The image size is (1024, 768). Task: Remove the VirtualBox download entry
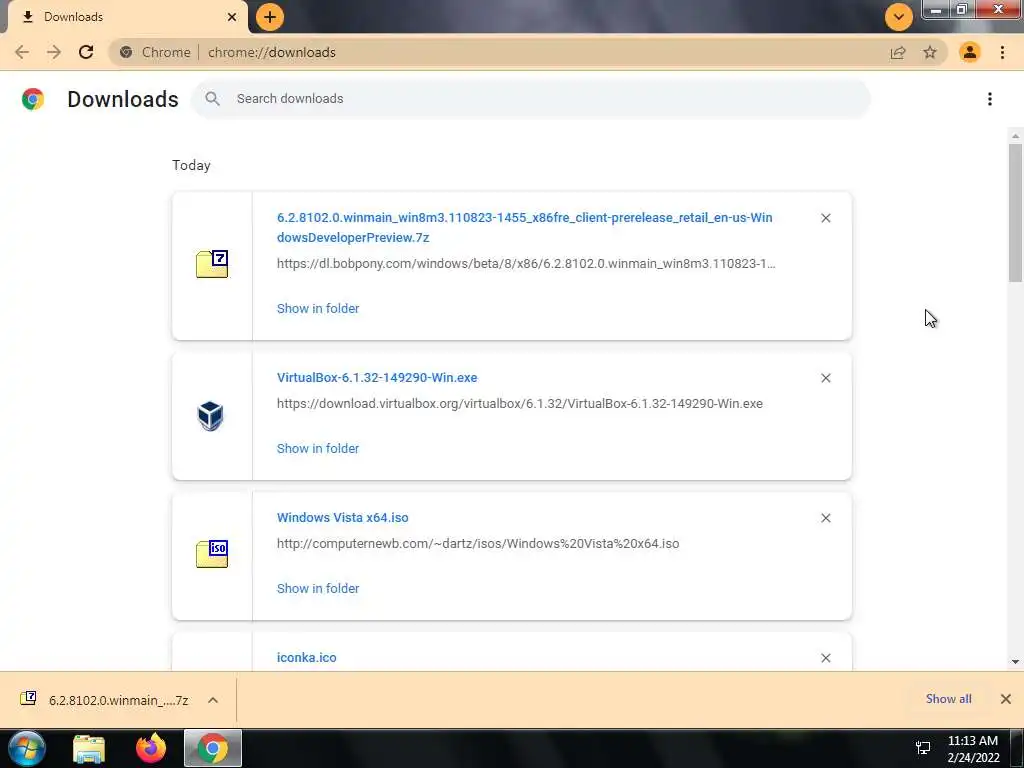[x=825, y=378]
